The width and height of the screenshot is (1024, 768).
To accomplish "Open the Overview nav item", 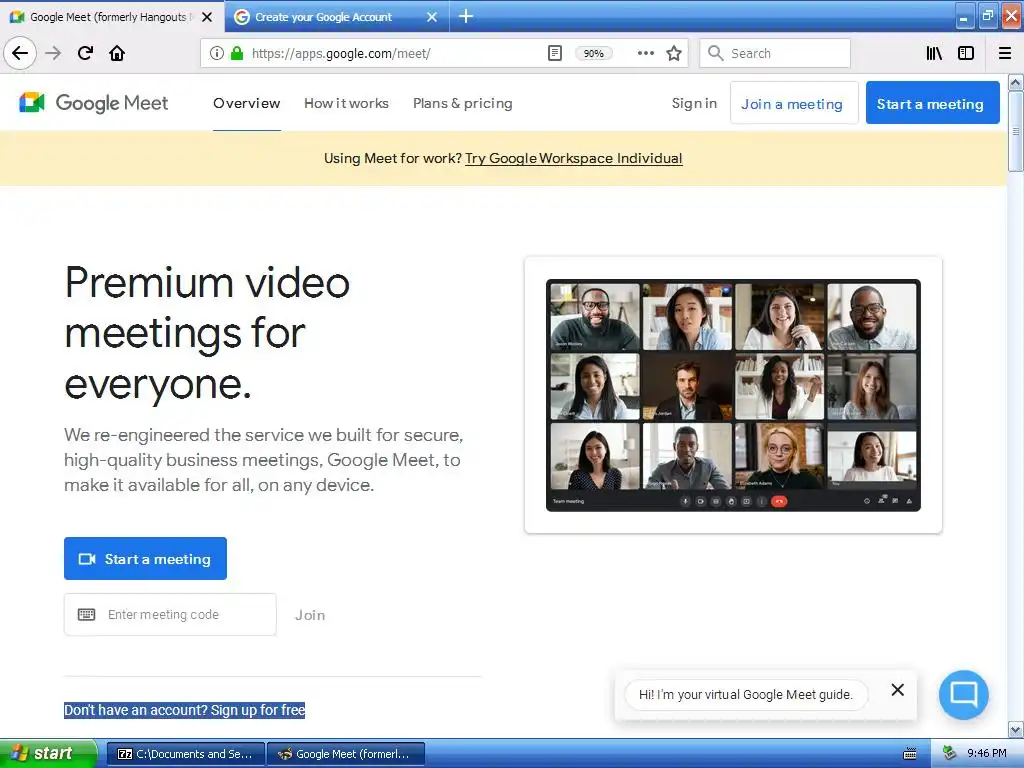I will (246, 103).
